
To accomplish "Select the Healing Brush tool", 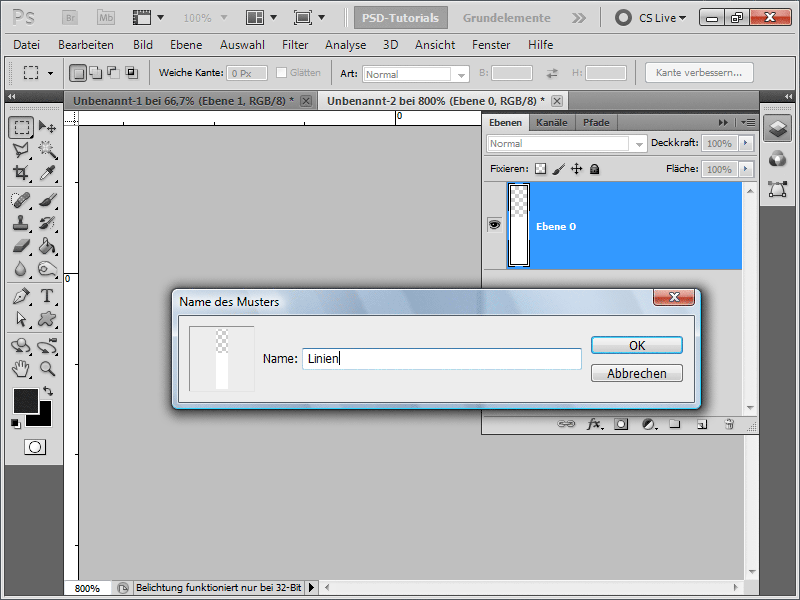I will pos(21,200).
